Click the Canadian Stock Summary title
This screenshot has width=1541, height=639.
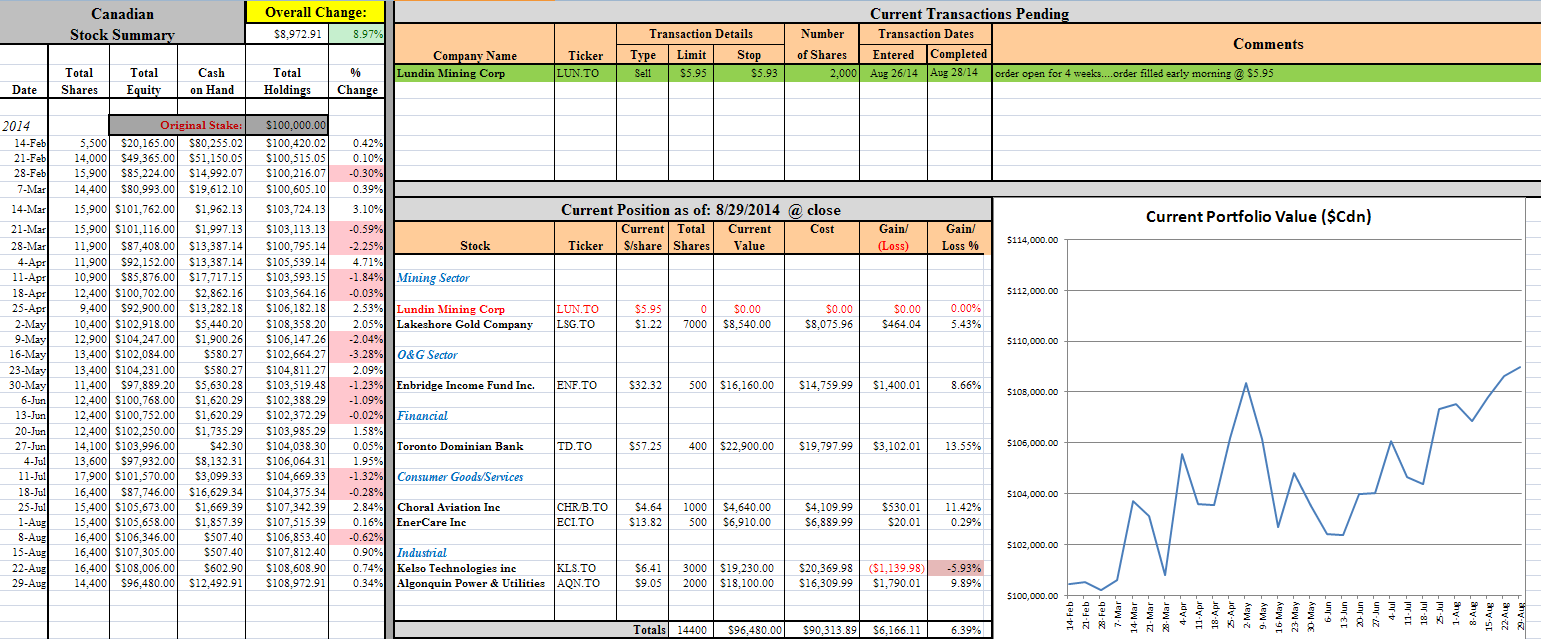pos(122,25)
